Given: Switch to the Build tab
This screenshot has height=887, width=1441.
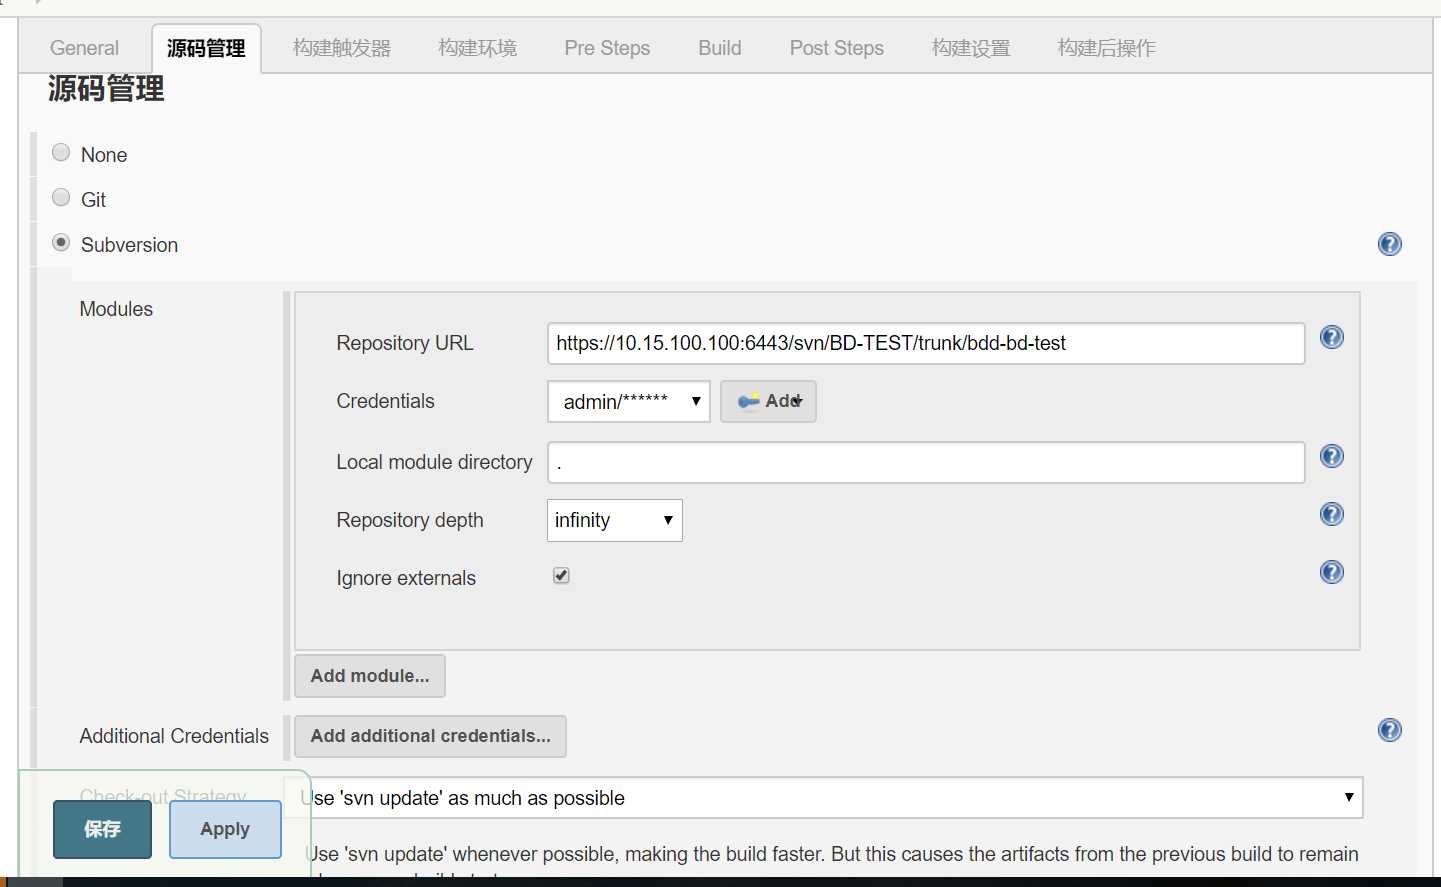Looking at the screenshot, I should 720,48.
